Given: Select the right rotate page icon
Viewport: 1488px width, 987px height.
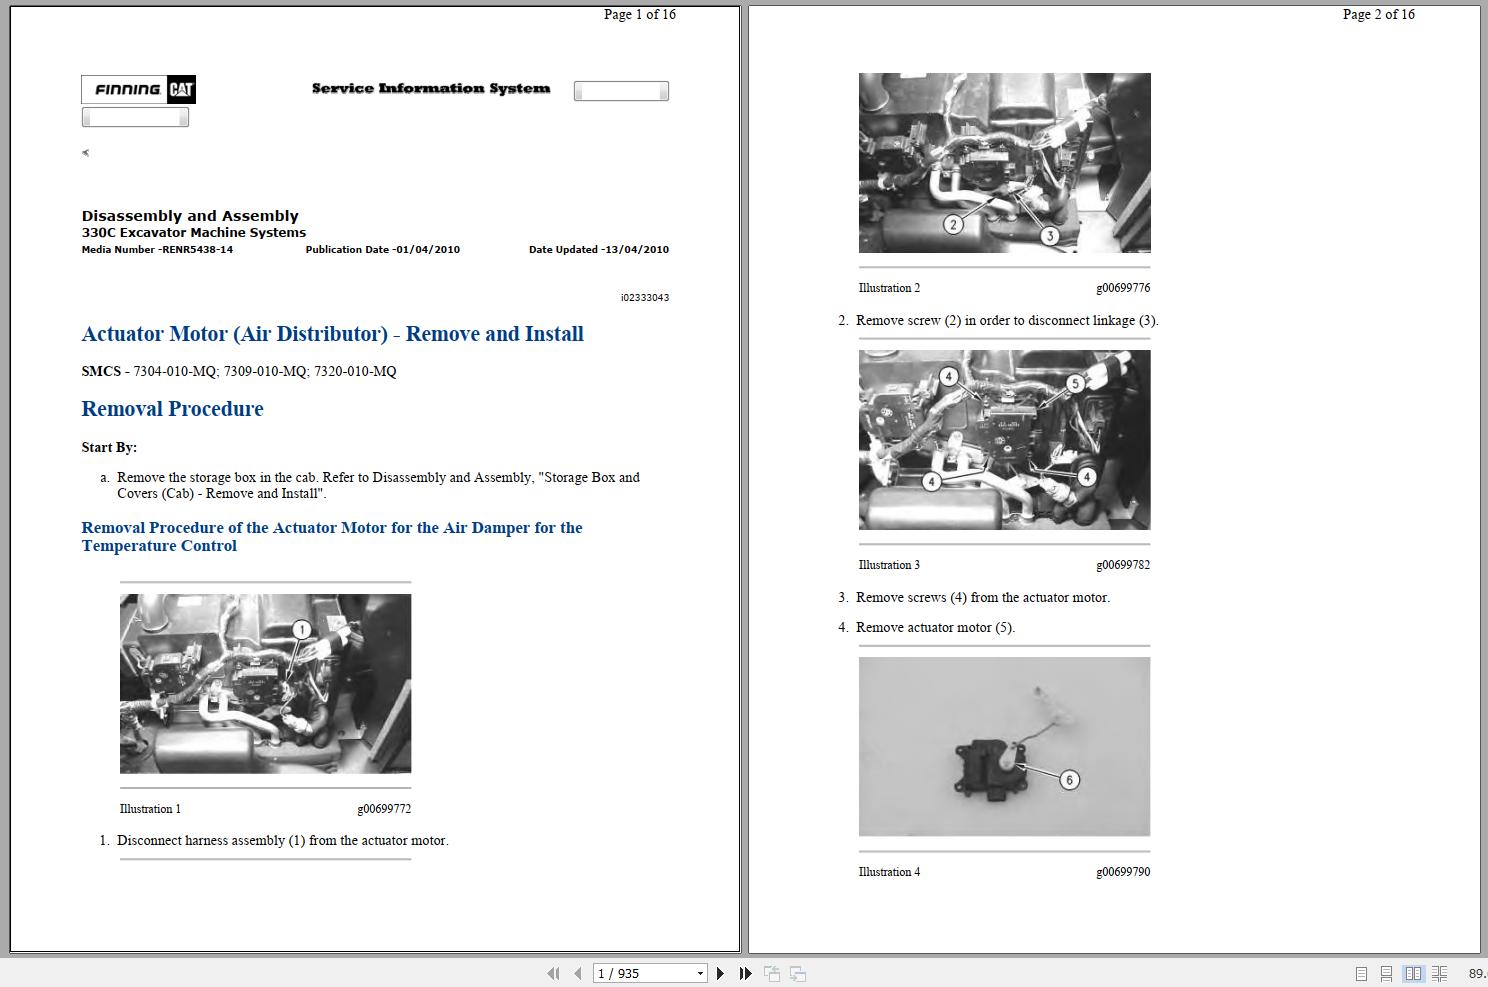Looking at the screenshot, I should [x=797, y=972].
